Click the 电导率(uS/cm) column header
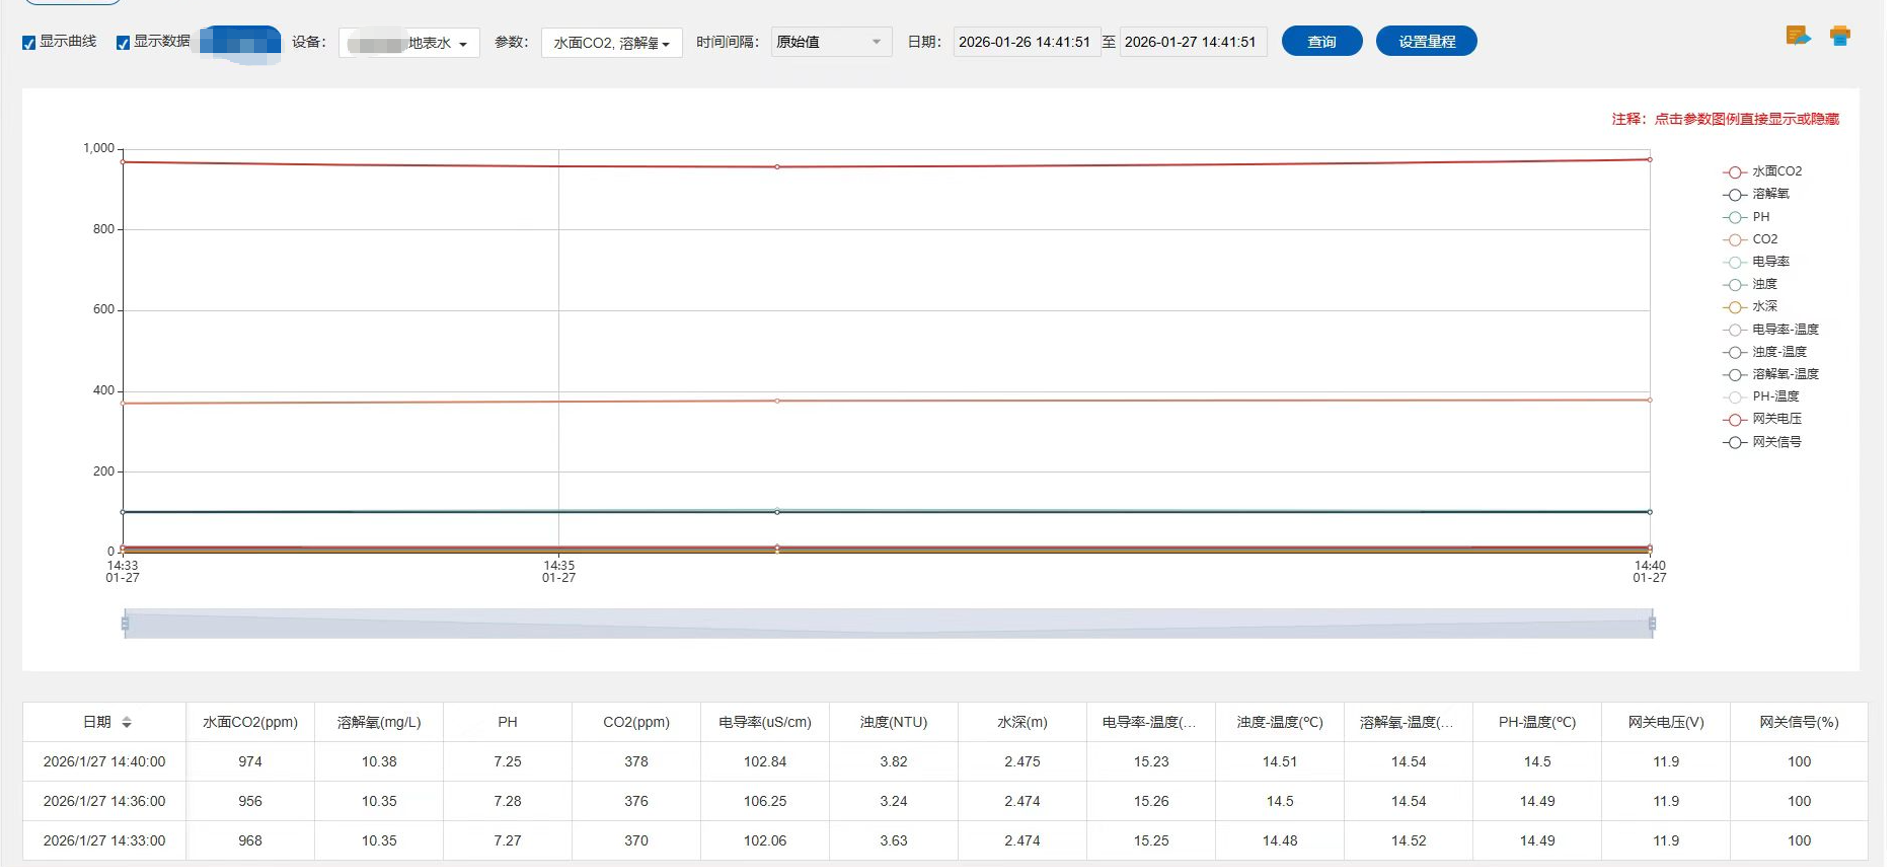The width and height of the screenshot is (1887, 867). coord(765,722)
